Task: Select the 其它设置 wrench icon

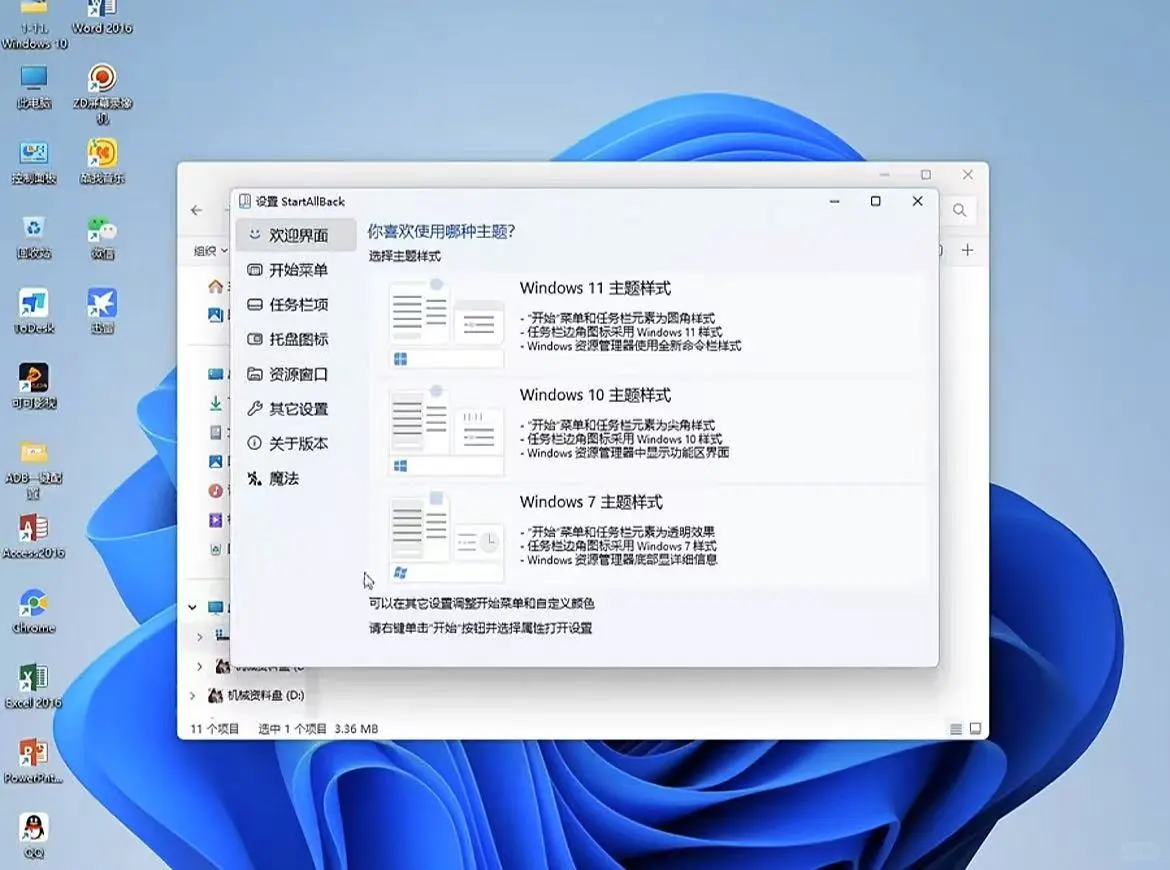Action: pos(255,408)
